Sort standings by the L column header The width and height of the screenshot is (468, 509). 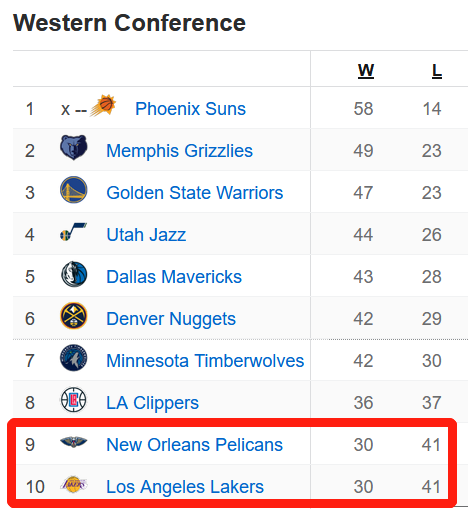[x=437, y=71]
